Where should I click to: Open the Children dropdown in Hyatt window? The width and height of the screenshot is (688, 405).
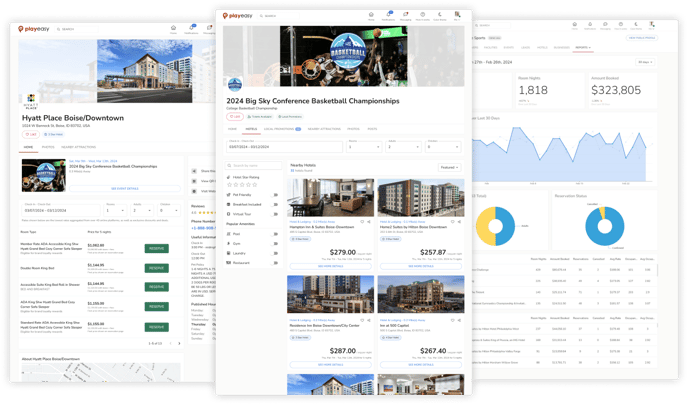click(x=169, y=210)
